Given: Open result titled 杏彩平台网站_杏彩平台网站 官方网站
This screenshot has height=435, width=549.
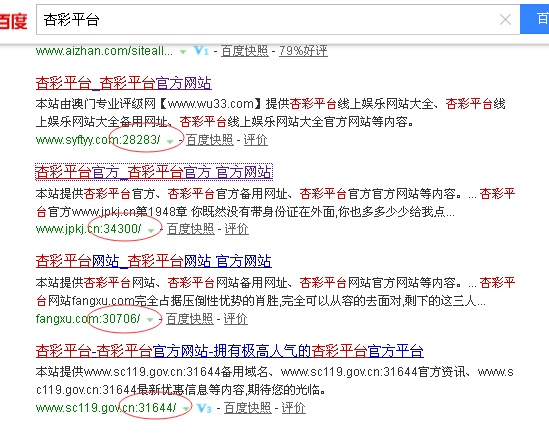Looking at the screenshot, I should [x=154, y=261].
